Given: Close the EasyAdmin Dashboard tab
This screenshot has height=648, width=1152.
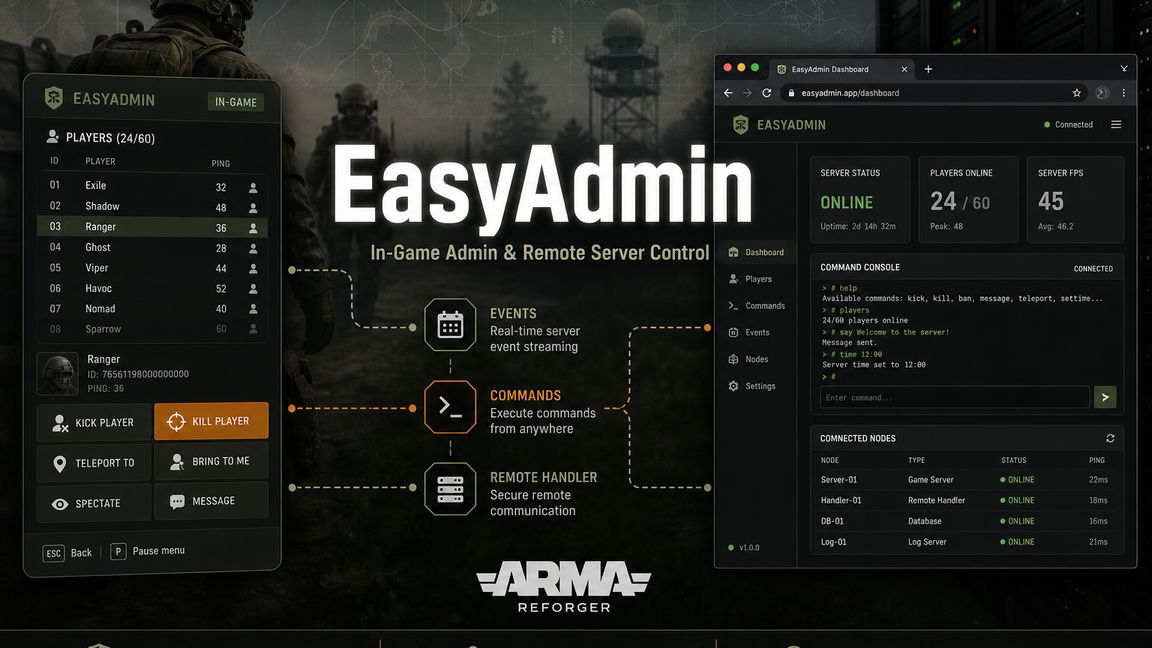Looking at the screenshot, I should coord(904,69).
